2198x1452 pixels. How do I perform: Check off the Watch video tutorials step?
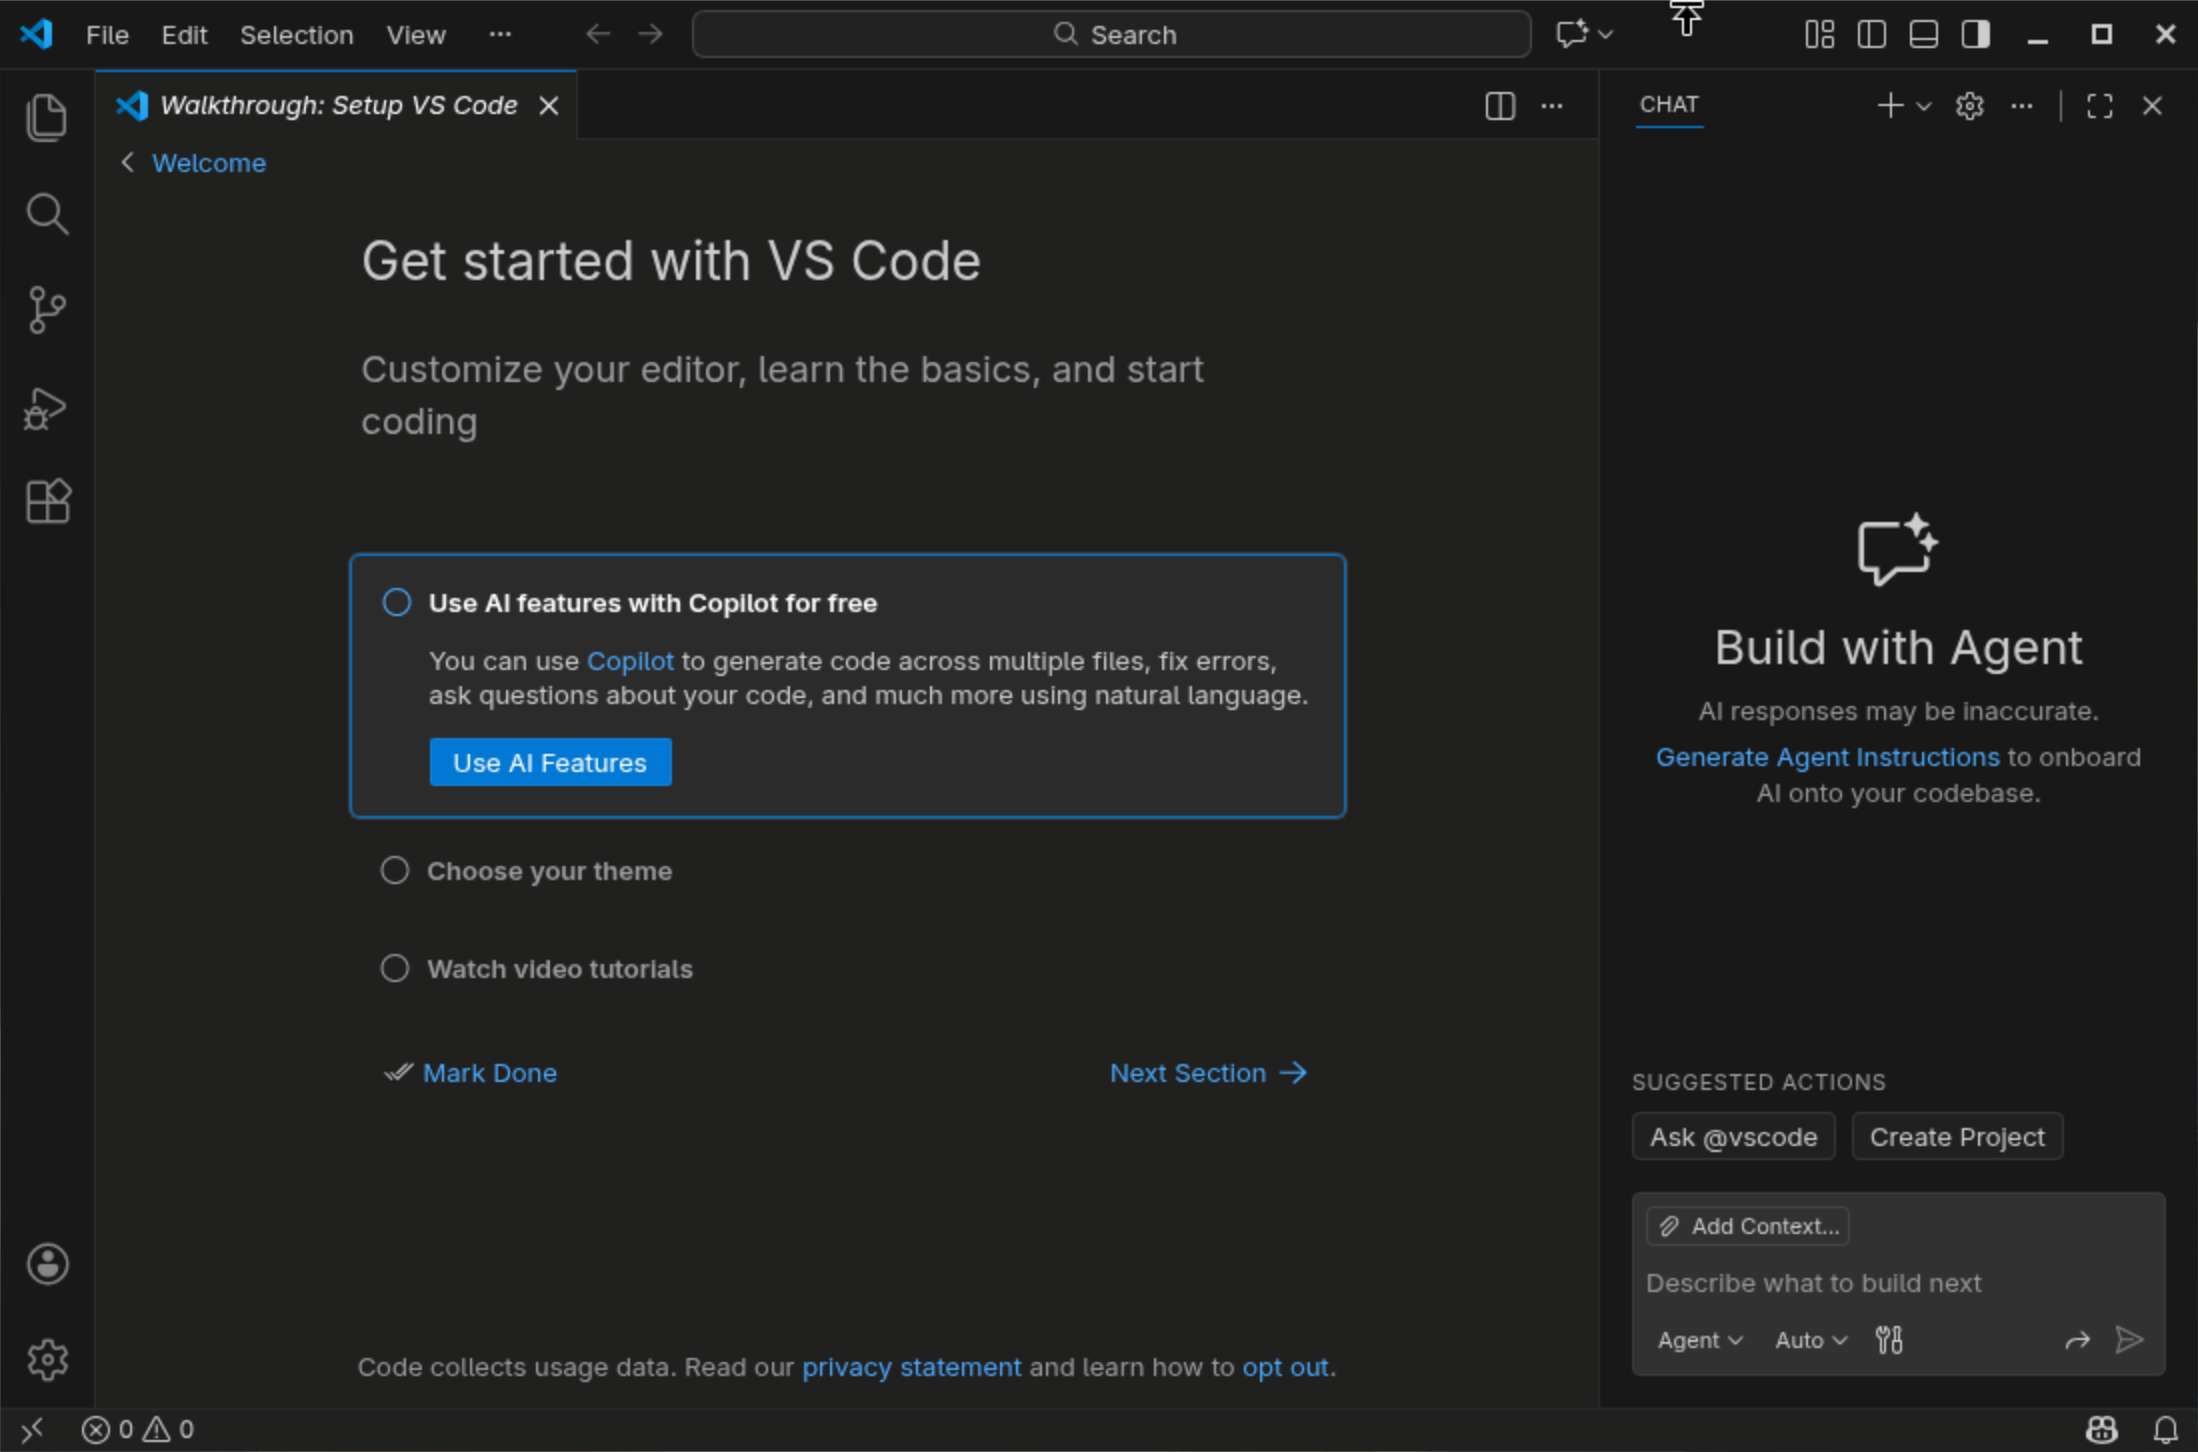coord(395,968)
